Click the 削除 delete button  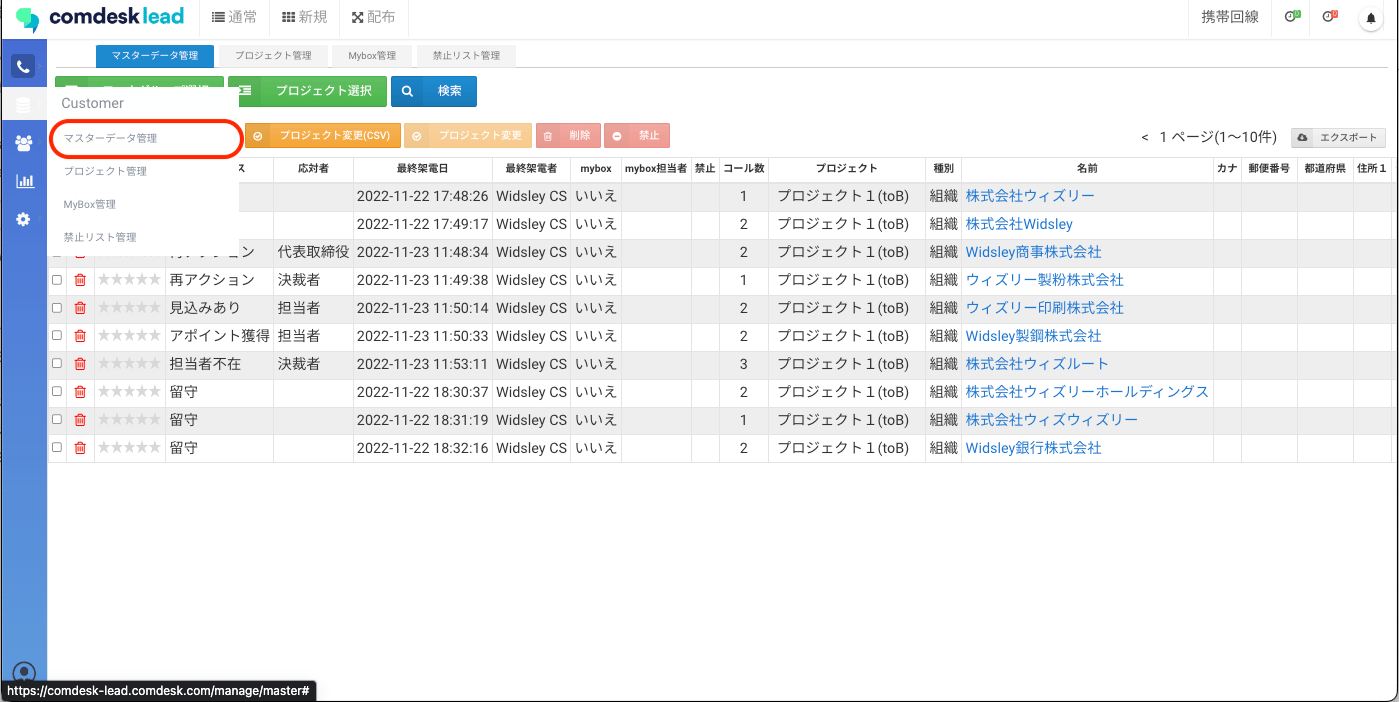[x=568, y=135]
